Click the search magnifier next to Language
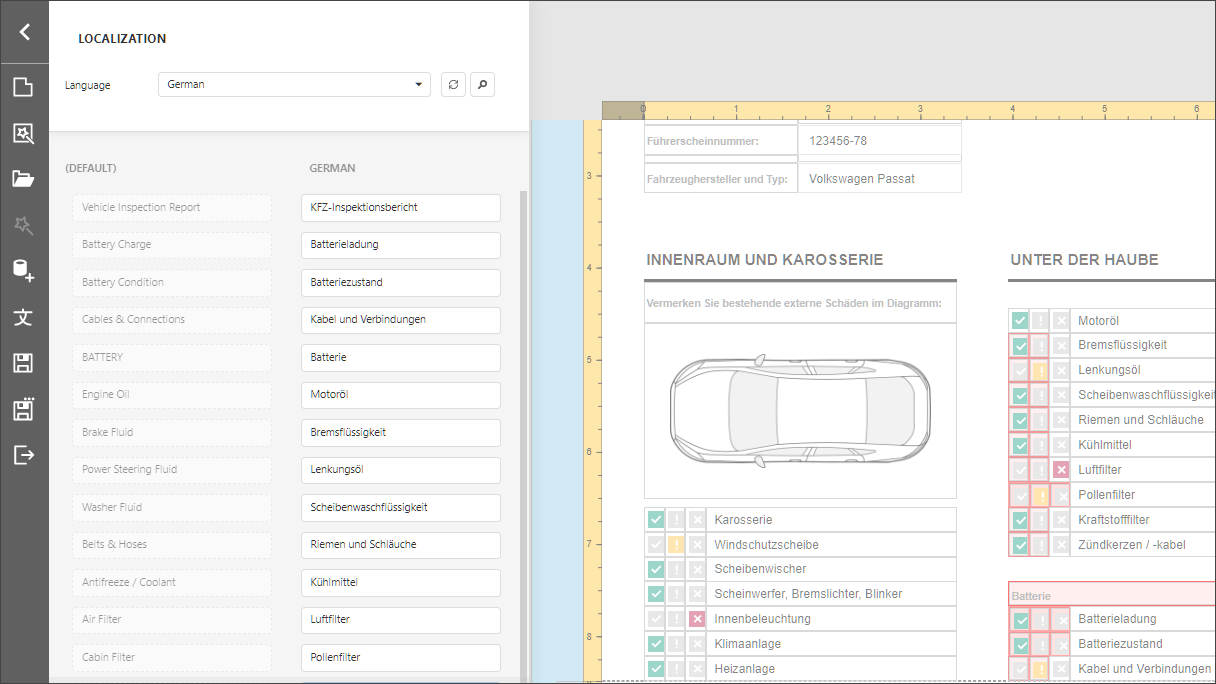 click(482, 85)
